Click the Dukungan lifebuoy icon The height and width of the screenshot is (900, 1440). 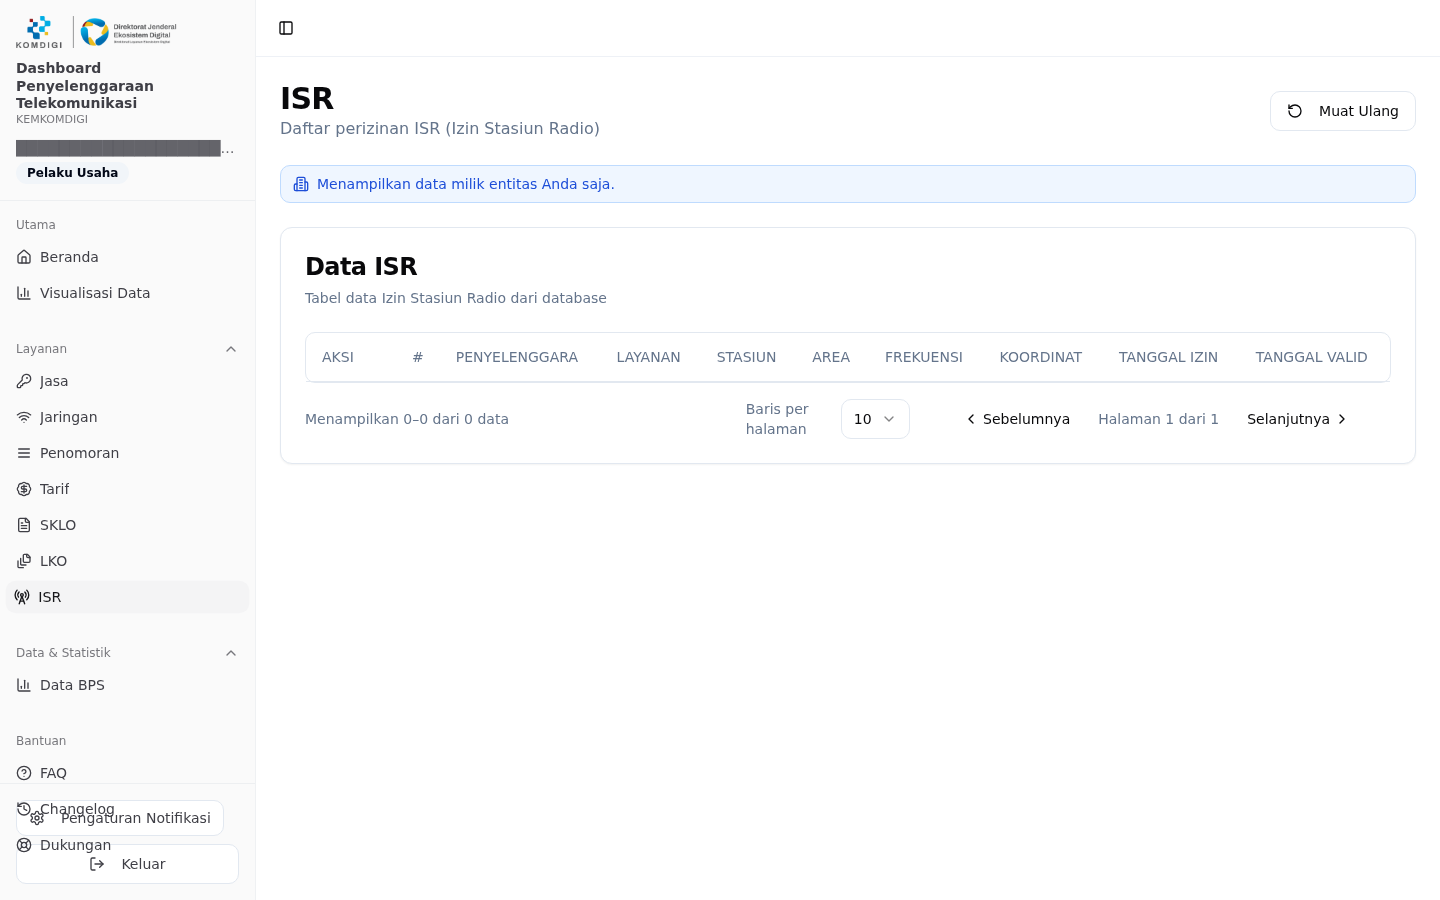tap(24, 845)
